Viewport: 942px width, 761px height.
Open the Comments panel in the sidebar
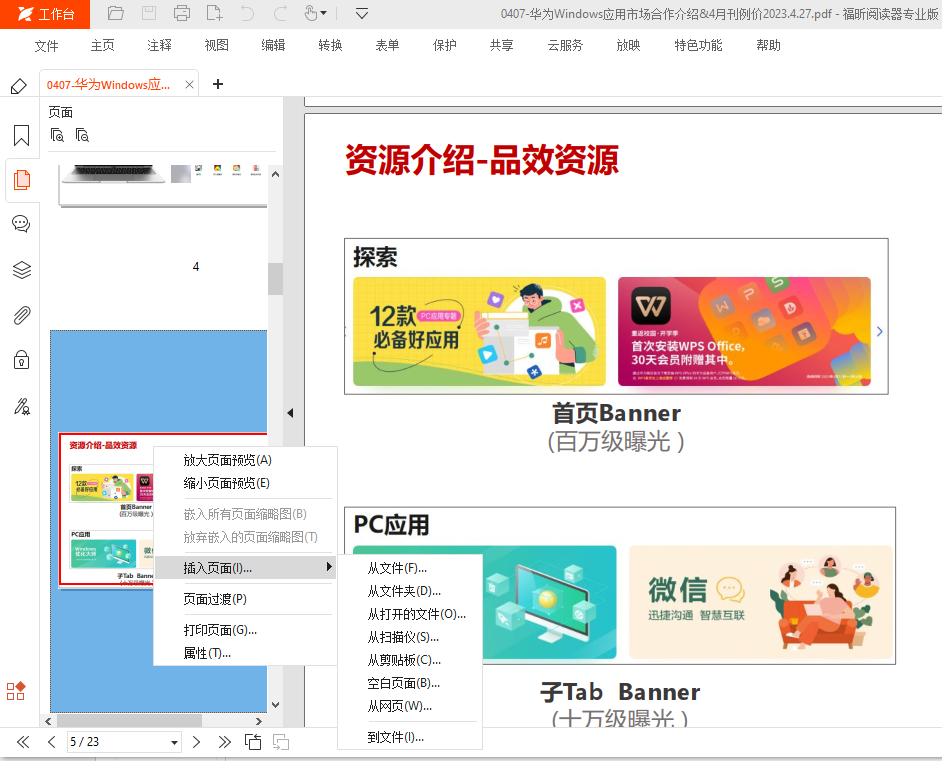22,223
